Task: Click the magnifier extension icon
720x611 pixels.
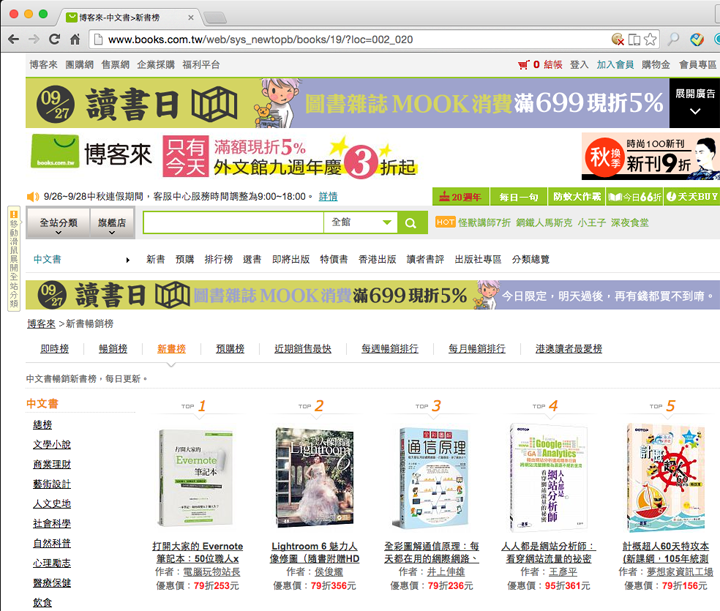Action: coord(673,39)
